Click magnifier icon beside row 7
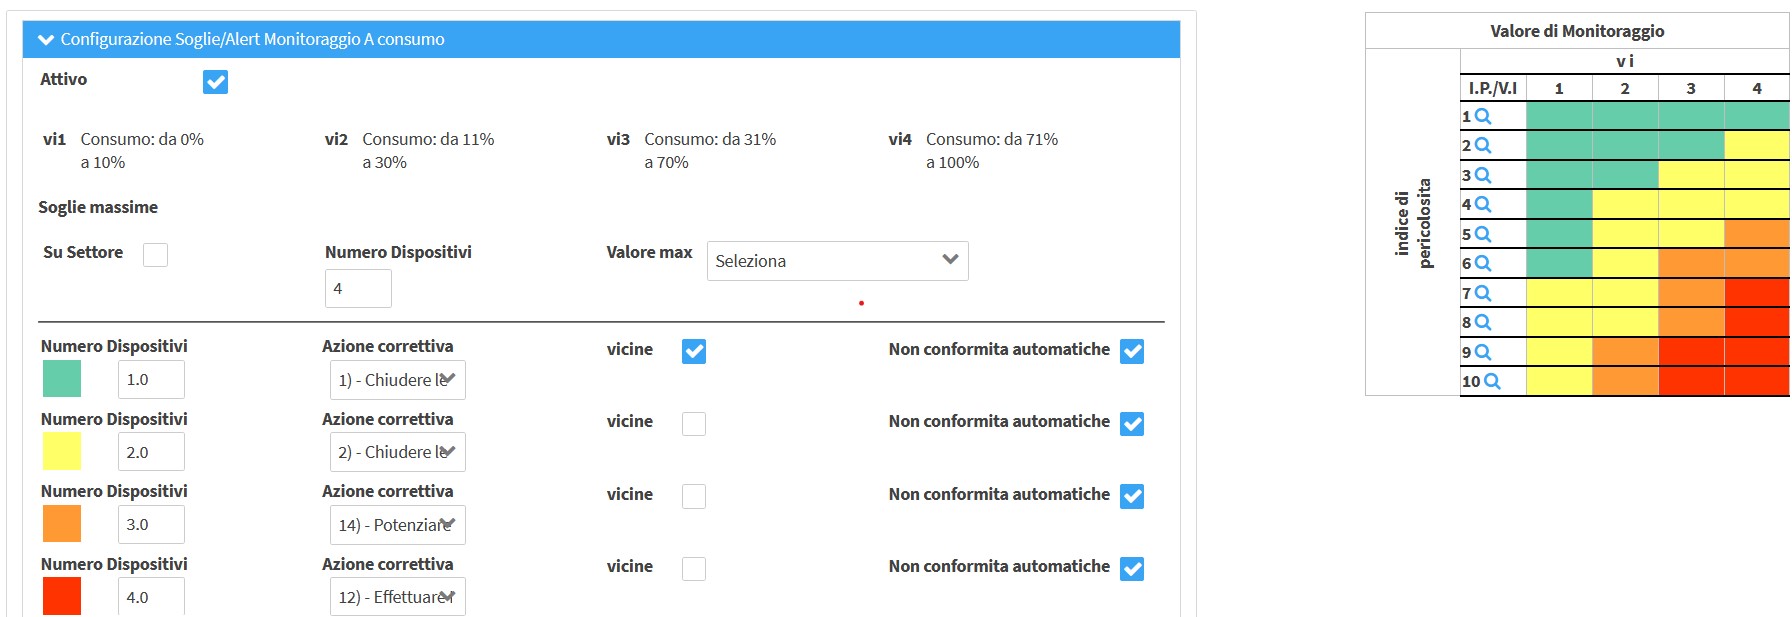Image resolution: width=1792 pixels, height=617 pixels. click(x=1483, y=294)
